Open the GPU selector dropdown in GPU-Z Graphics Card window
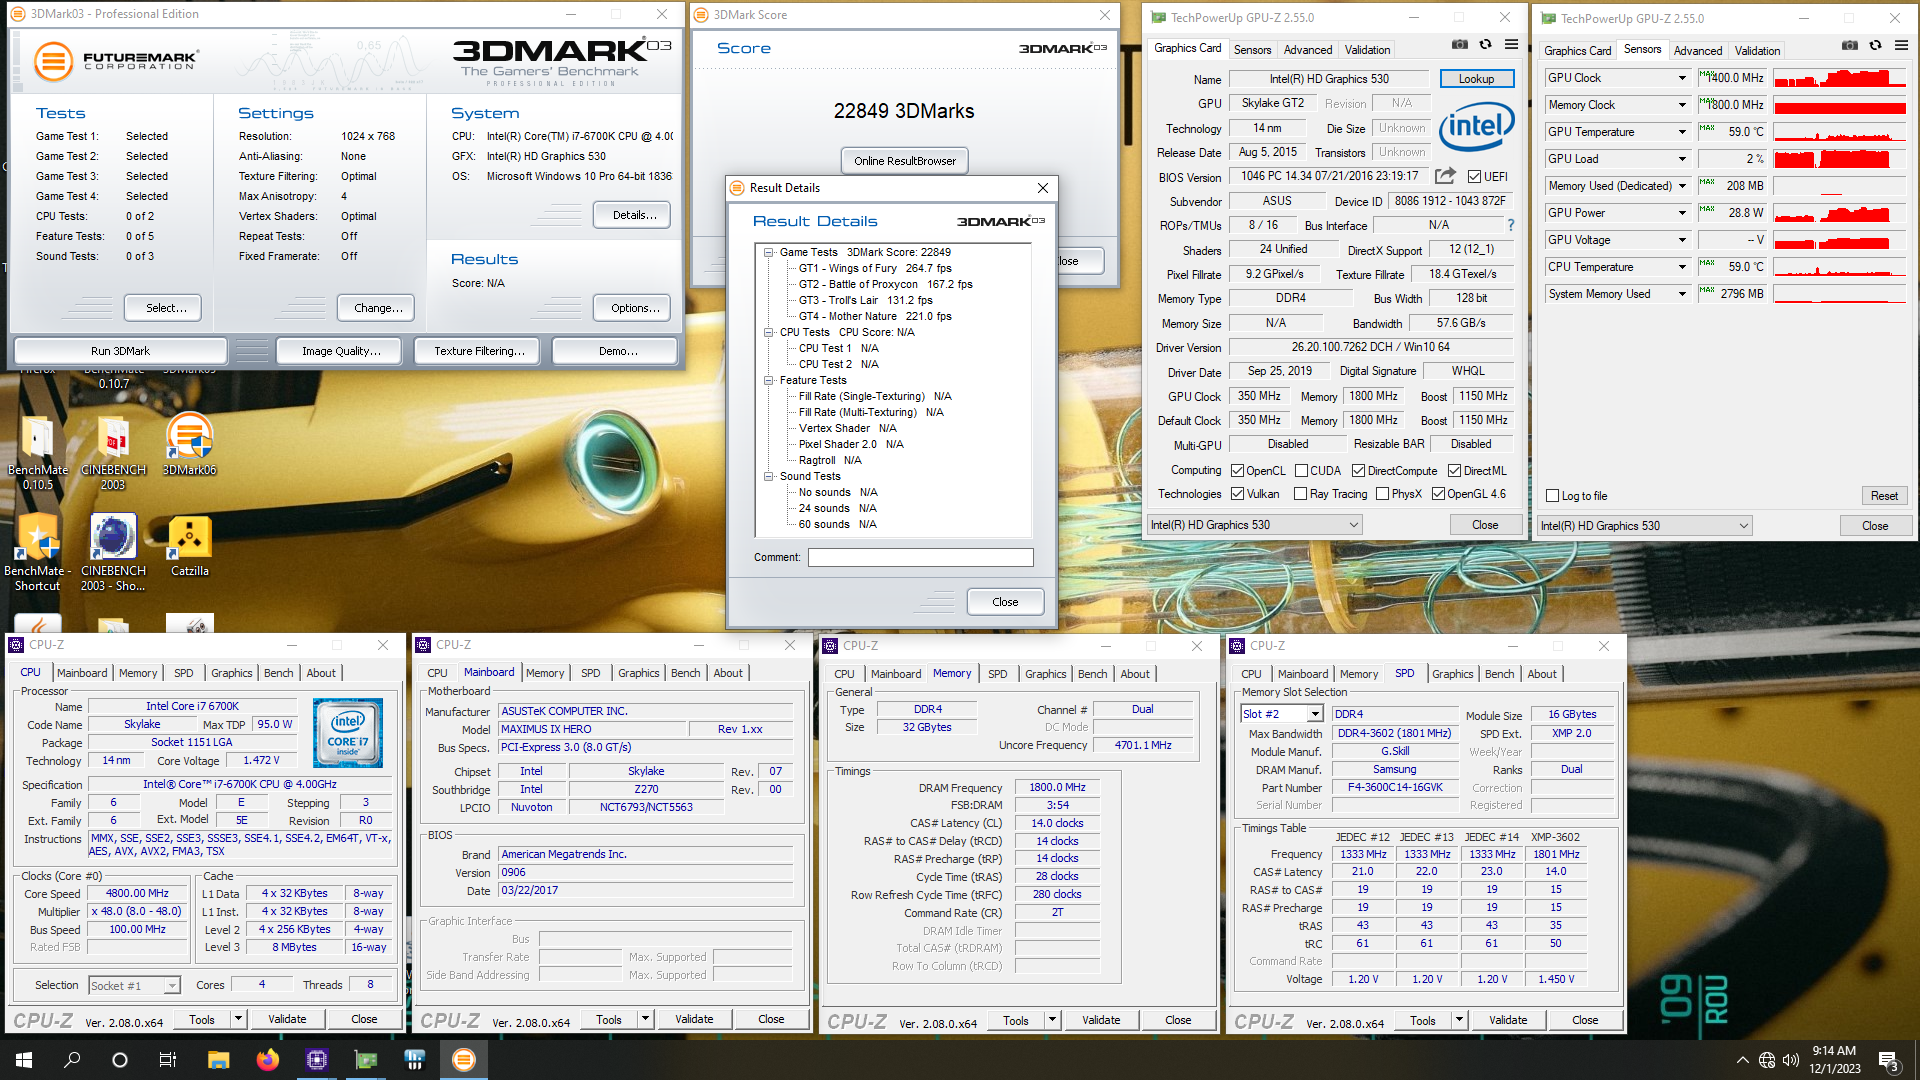The image size is (1920, 1080). (x=1255, y=525)
